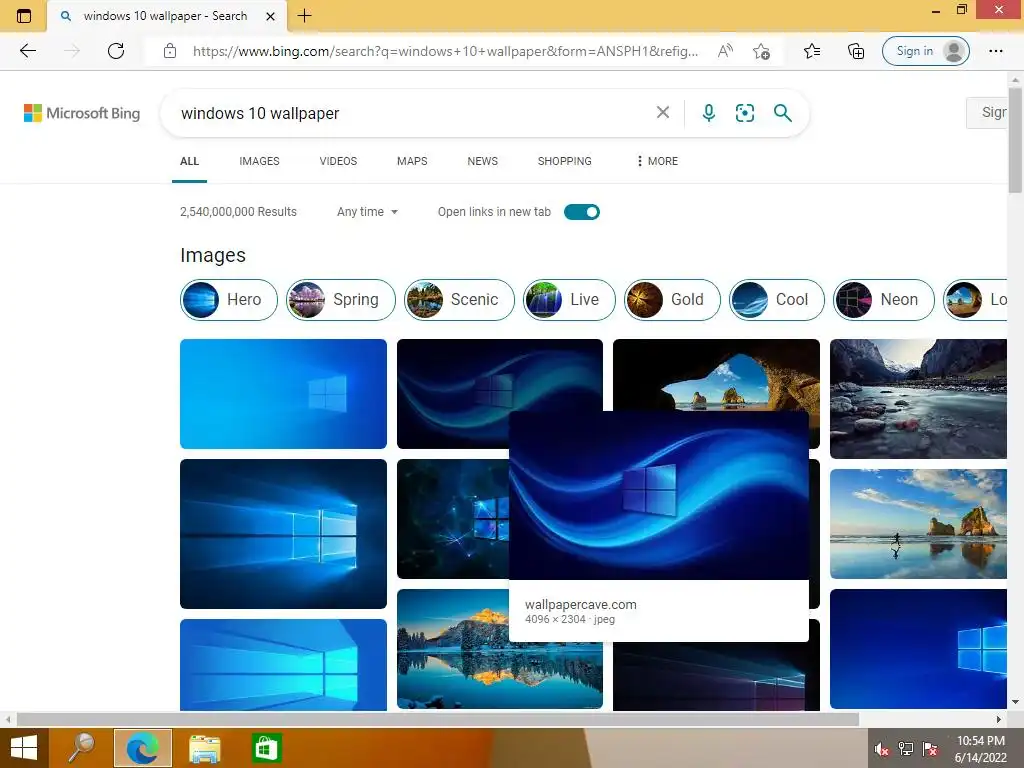1024x768 pixels.
Task: Open Microsoft Store from taskbar
Action: pyautogui.click(x=266, y=748)
